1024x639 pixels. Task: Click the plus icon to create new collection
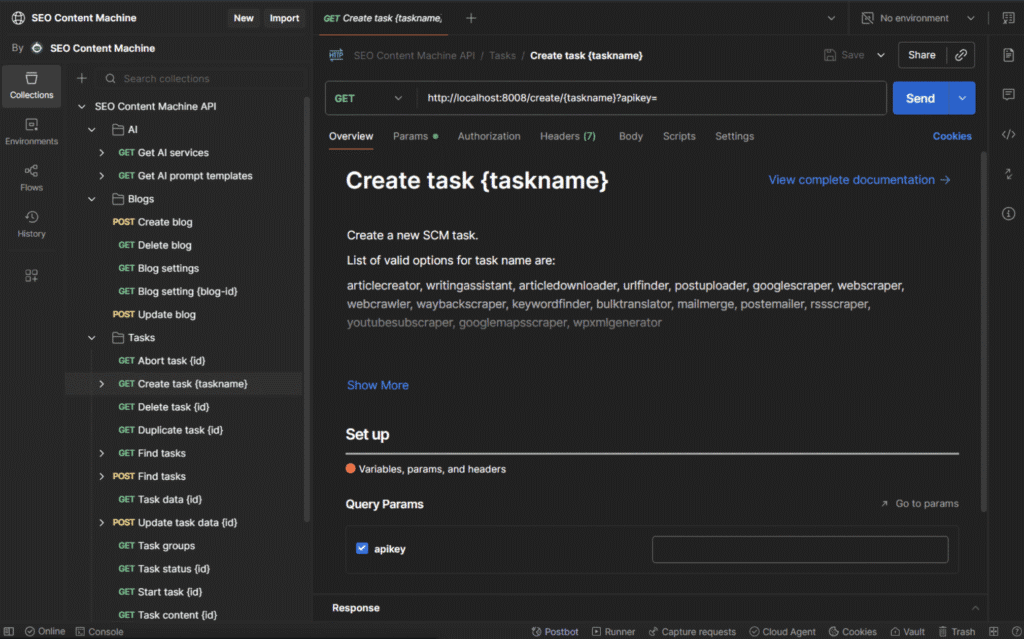point(82,78)
